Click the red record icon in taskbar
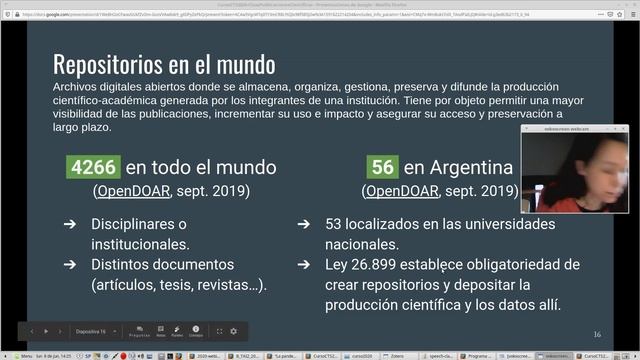This screenshot has height=360, width=640. click(123, 356)
